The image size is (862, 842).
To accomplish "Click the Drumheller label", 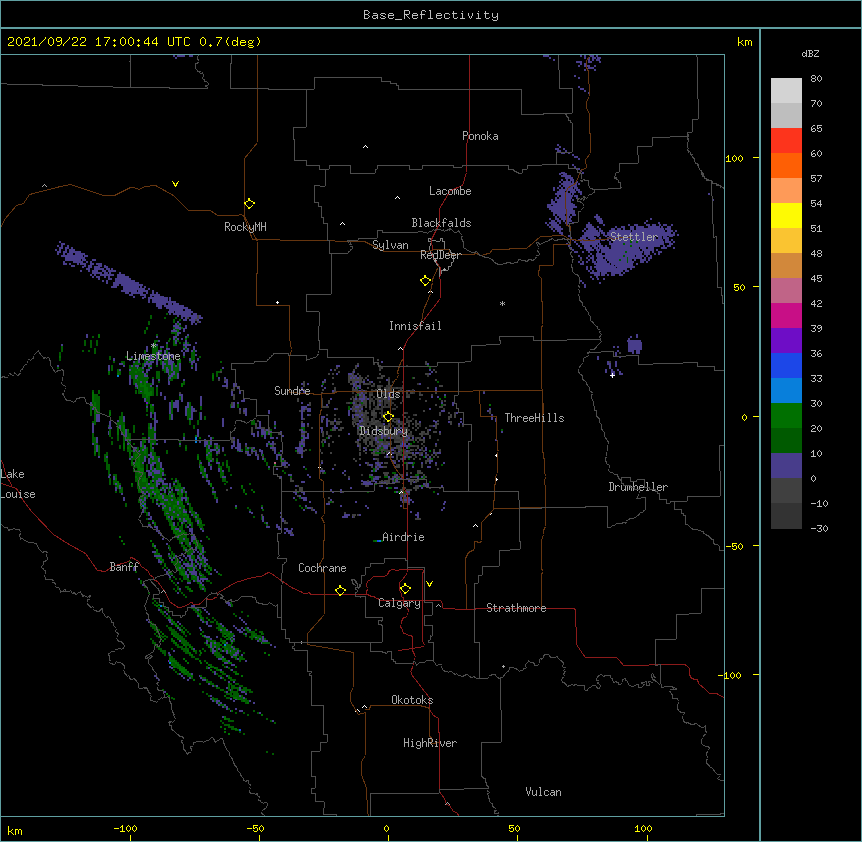I will point(638,487).
